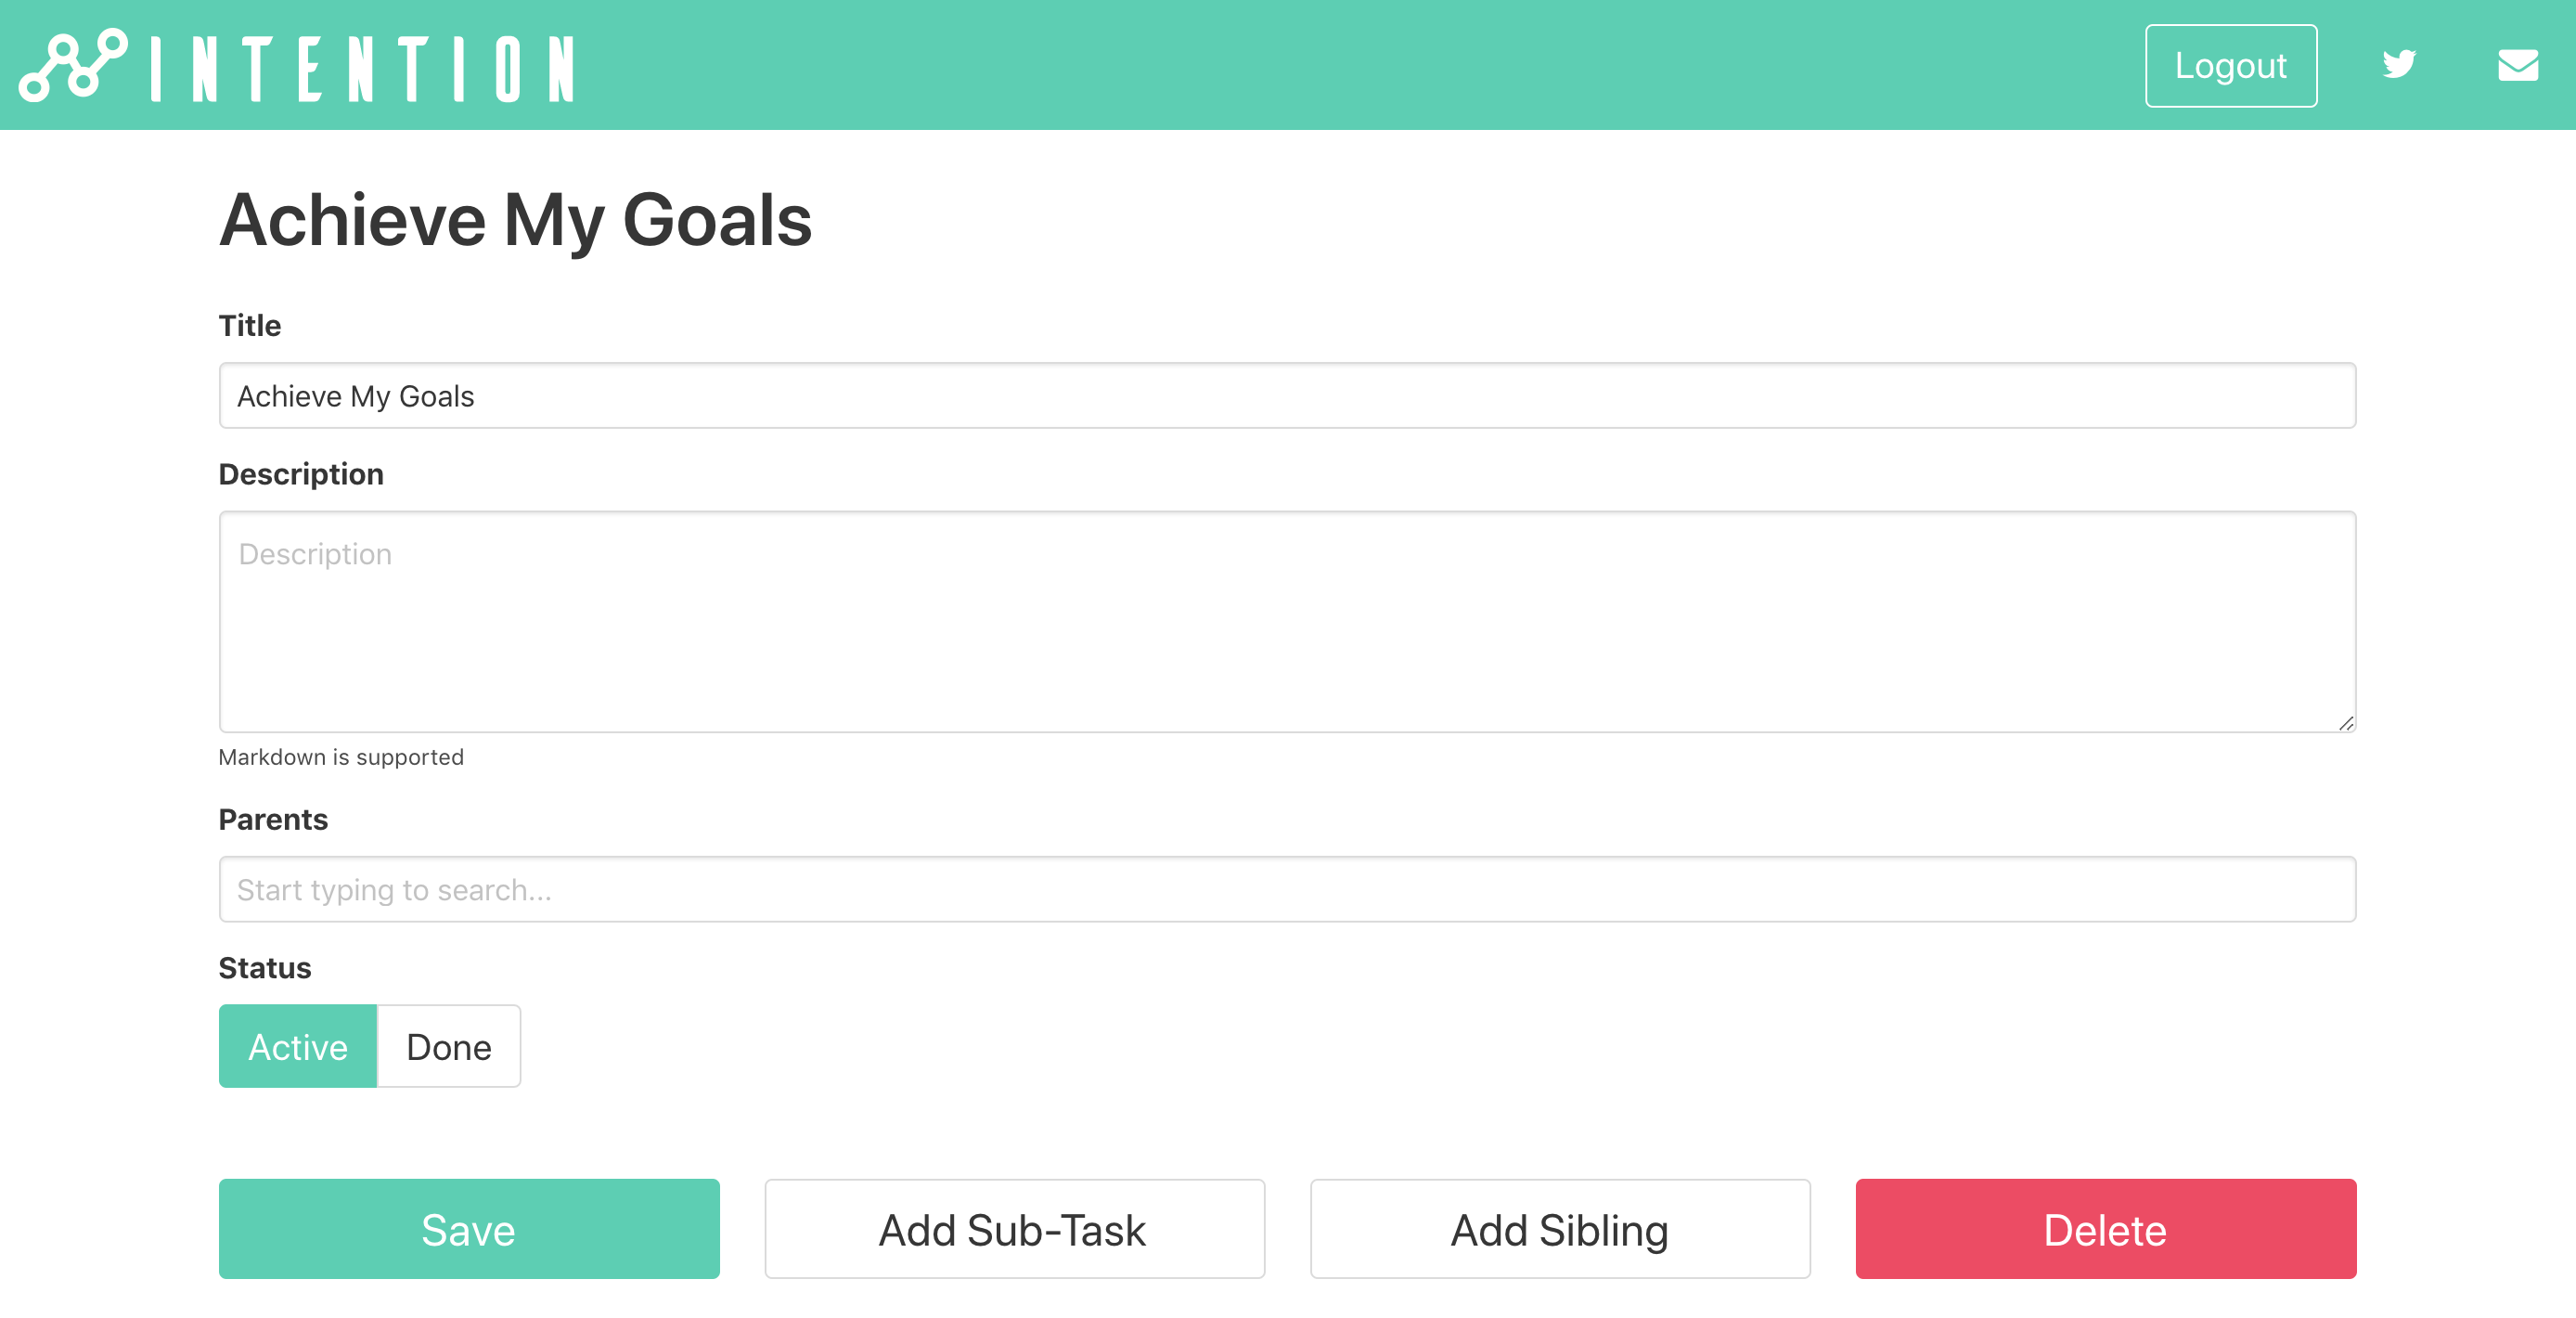Click the Parents field label

coord(273,819)
